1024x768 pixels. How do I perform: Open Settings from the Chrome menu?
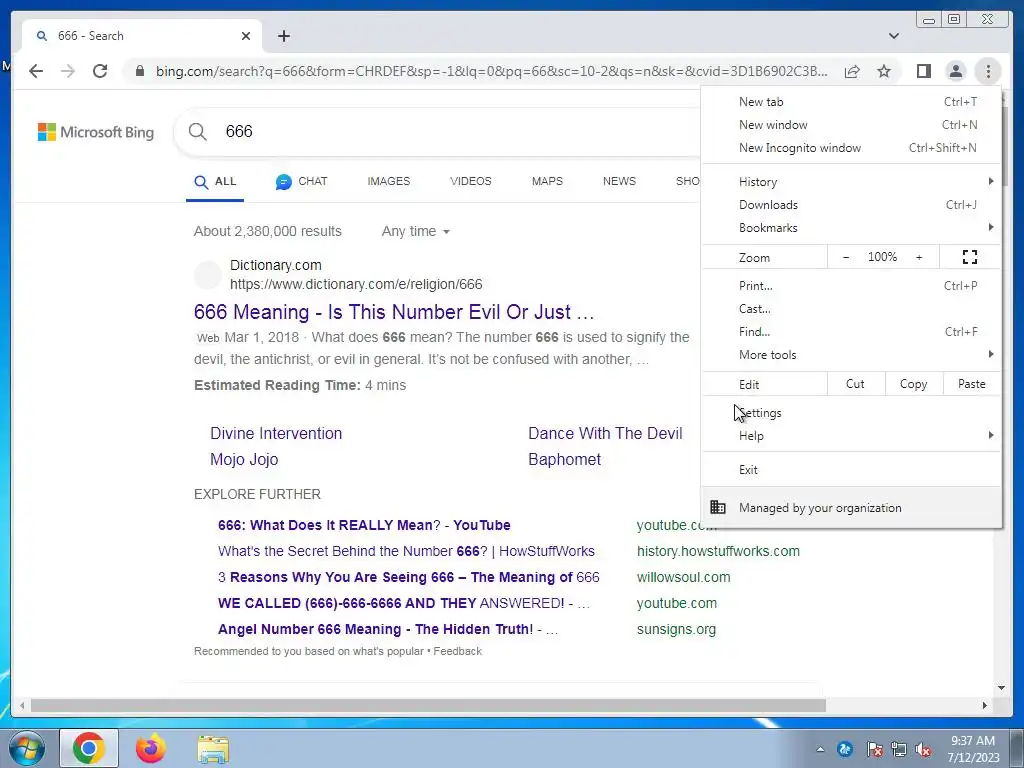[x=851, y=413]
